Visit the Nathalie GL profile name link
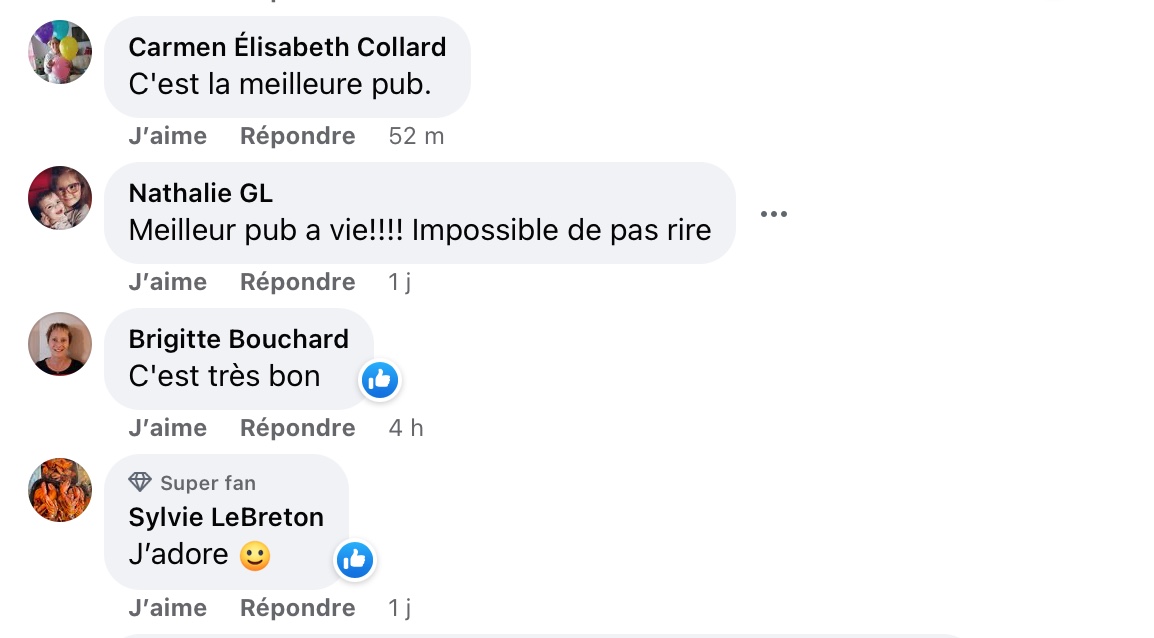1154x638 pixels. pyautogui.click(x=200, y=193)
